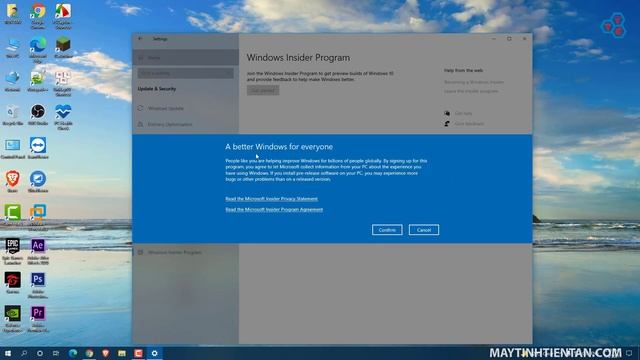Select the green Camtasia desktop shortcut
The image size is (640, 360).
pos(13,216)
